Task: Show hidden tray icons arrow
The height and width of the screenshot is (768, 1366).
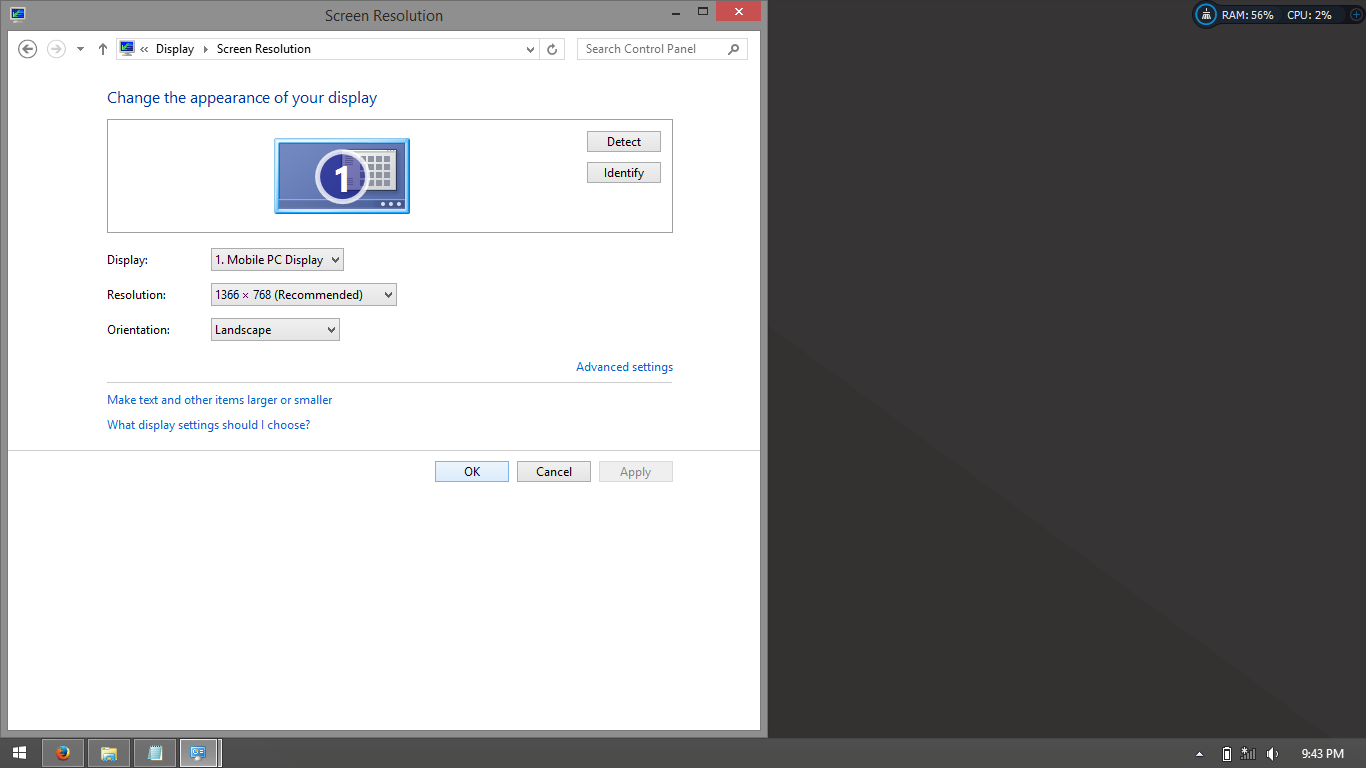Action: [x=1199, y=754]
